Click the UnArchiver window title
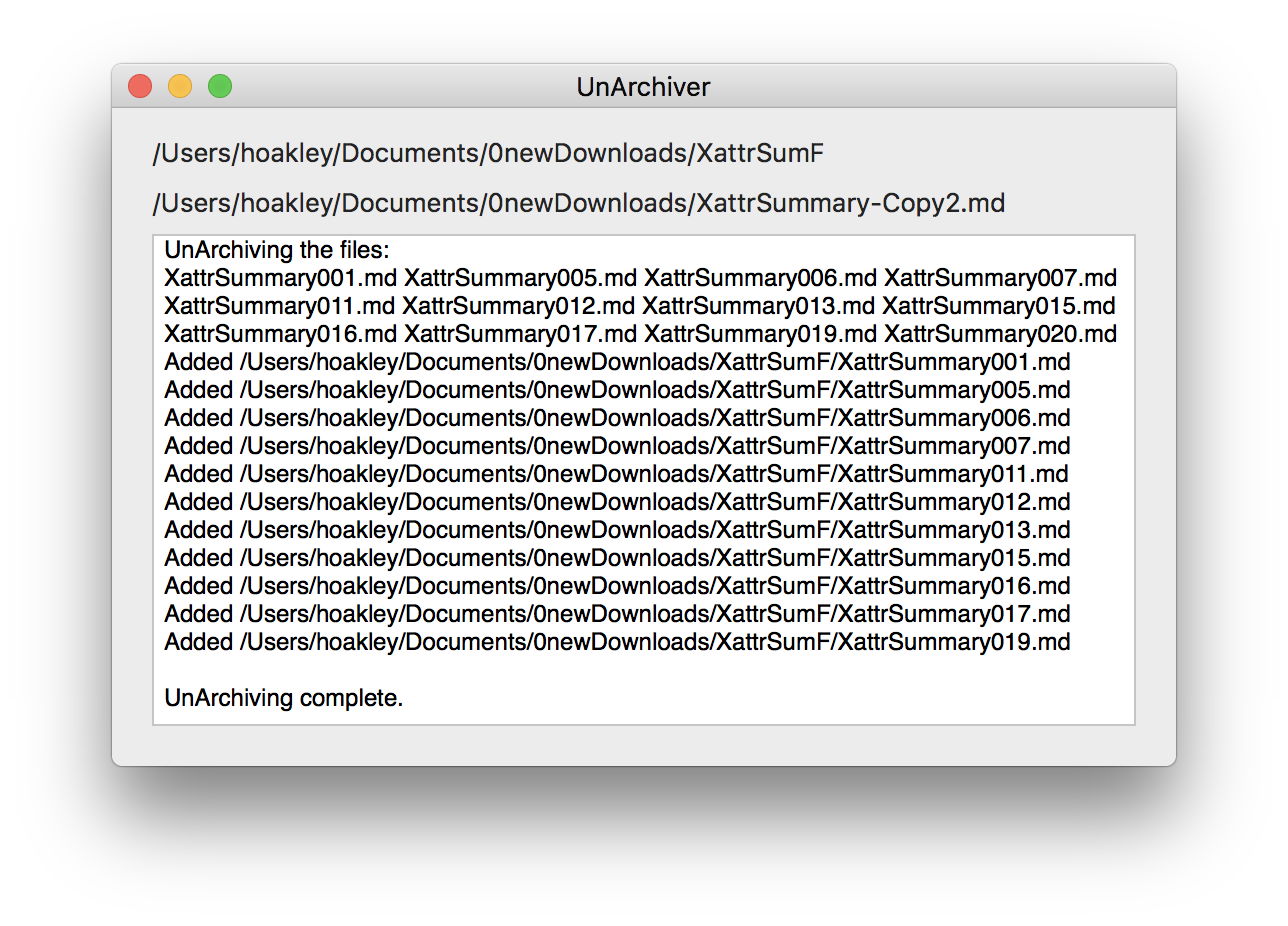 (x=643, y=87)
